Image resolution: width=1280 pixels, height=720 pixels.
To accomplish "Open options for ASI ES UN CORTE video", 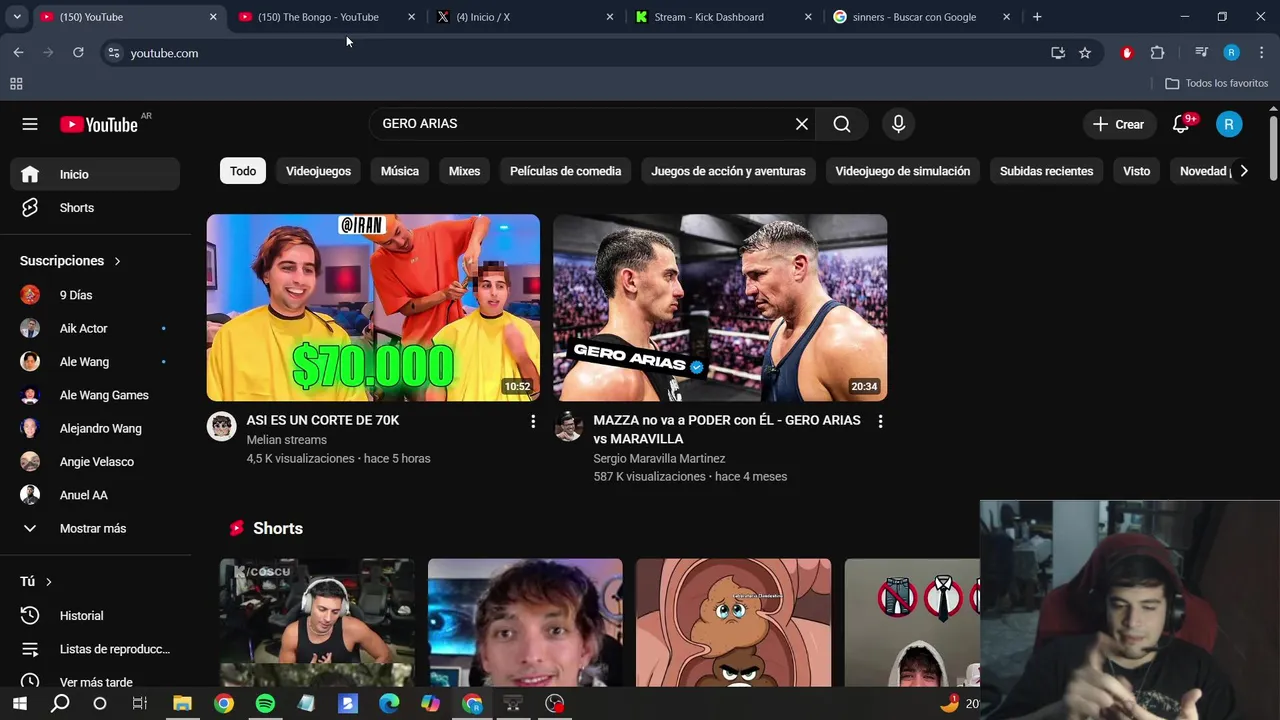I will (x=533, y=422).
